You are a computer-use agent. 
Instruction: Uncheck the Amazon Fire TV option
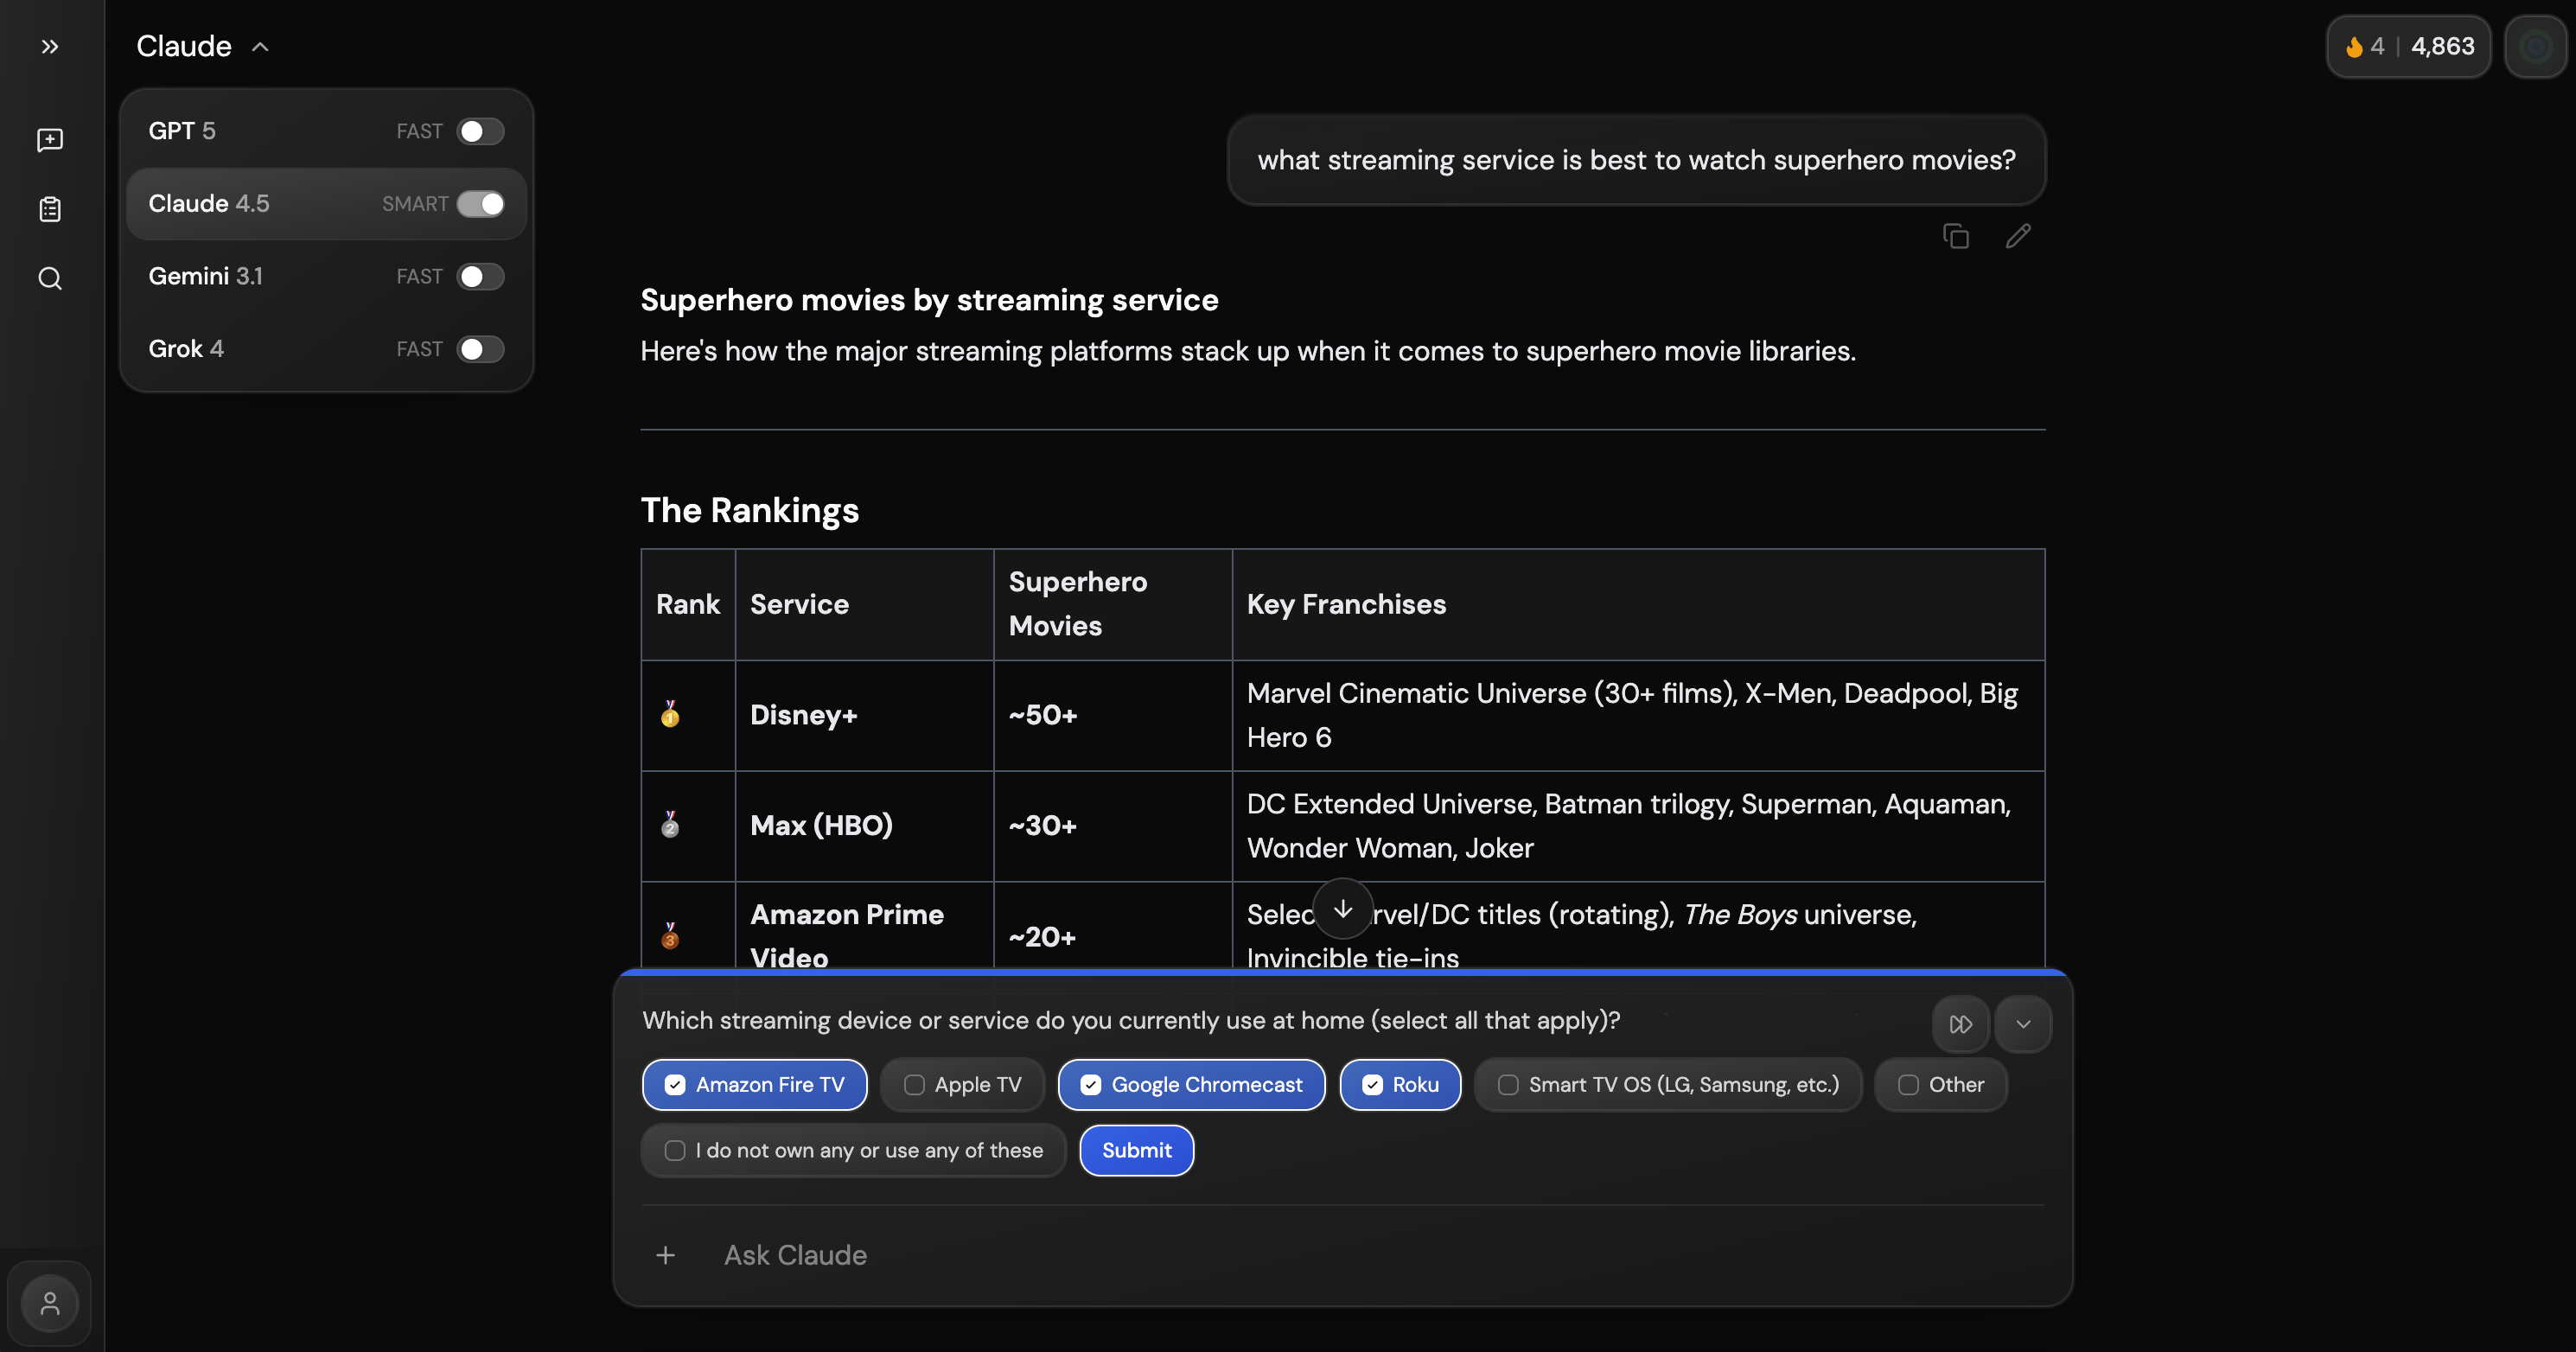pos(754,1085)
